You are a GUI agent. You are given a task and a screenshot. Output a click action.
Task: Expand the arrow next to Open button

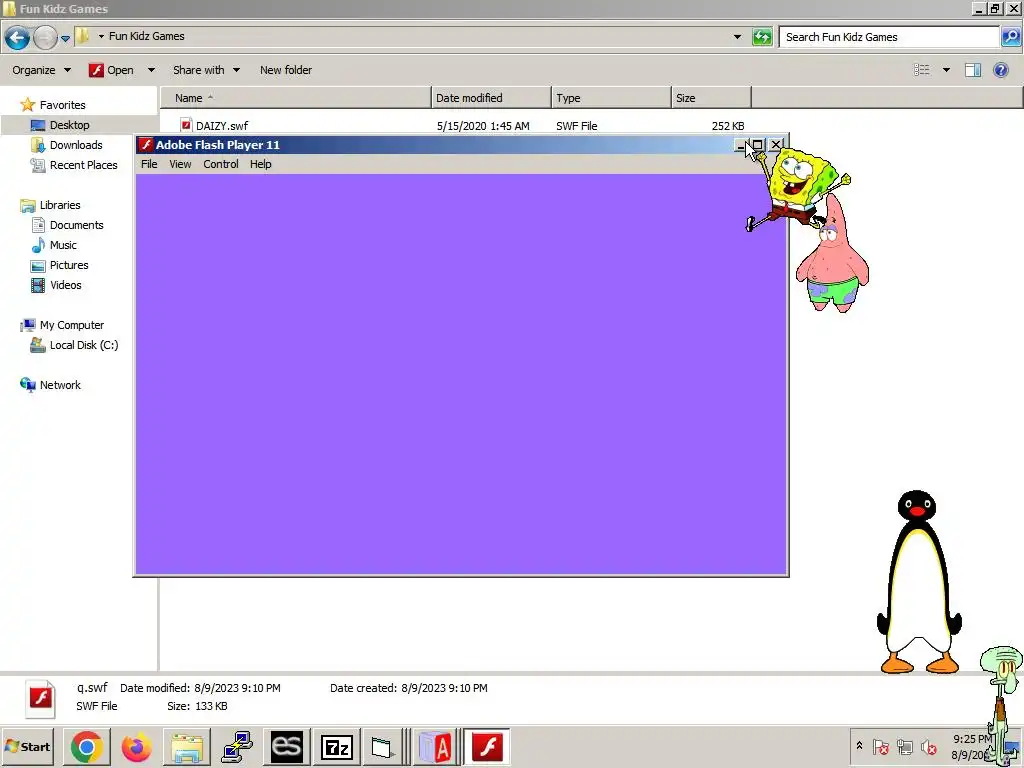151,70
